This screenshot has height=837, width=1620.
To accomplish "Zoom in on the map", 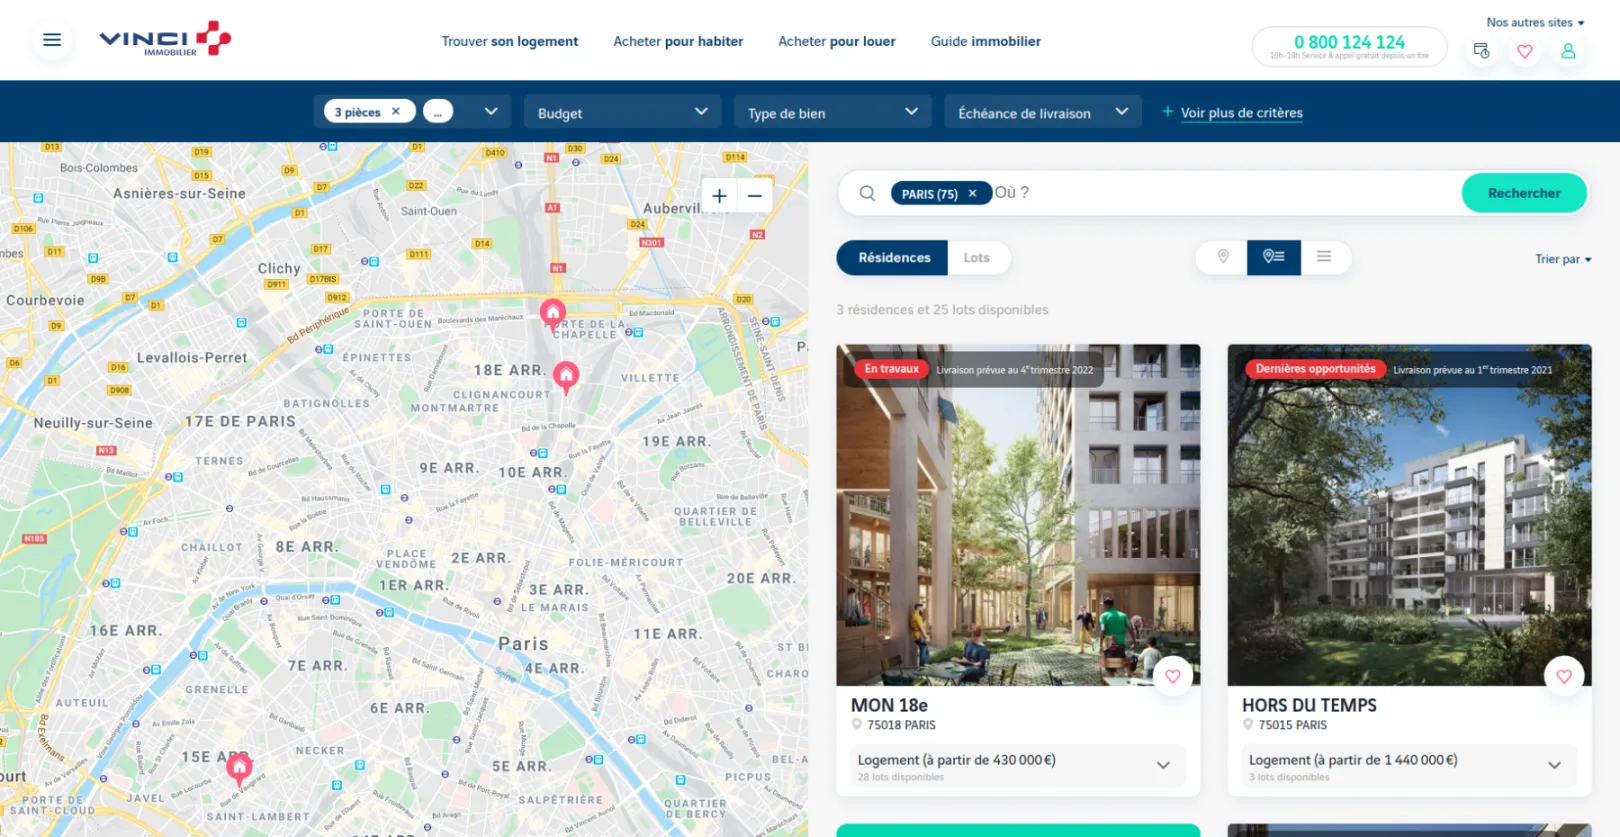I will coord(719,196).
